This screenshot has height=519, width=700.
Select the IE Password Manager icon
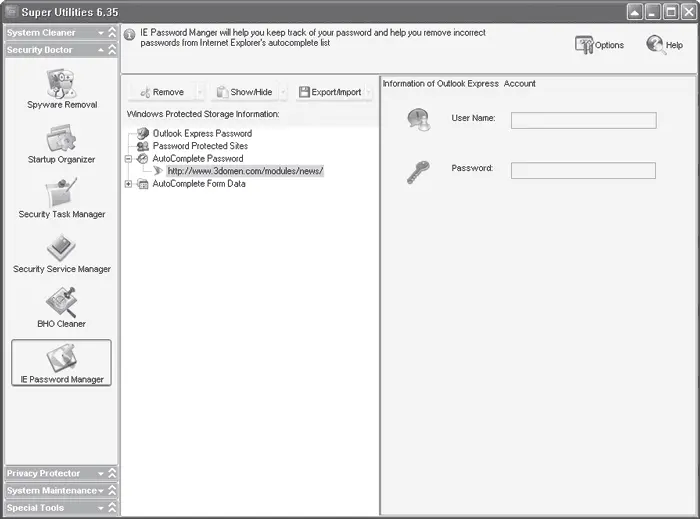pos(61,357)
